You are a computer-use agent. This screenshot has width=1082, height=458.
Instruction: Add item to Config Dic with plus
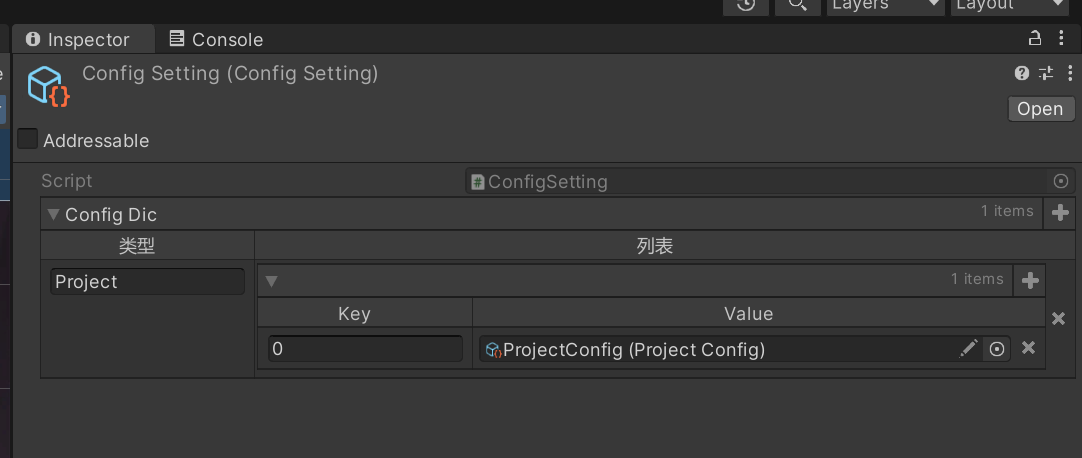(1060, 213)
